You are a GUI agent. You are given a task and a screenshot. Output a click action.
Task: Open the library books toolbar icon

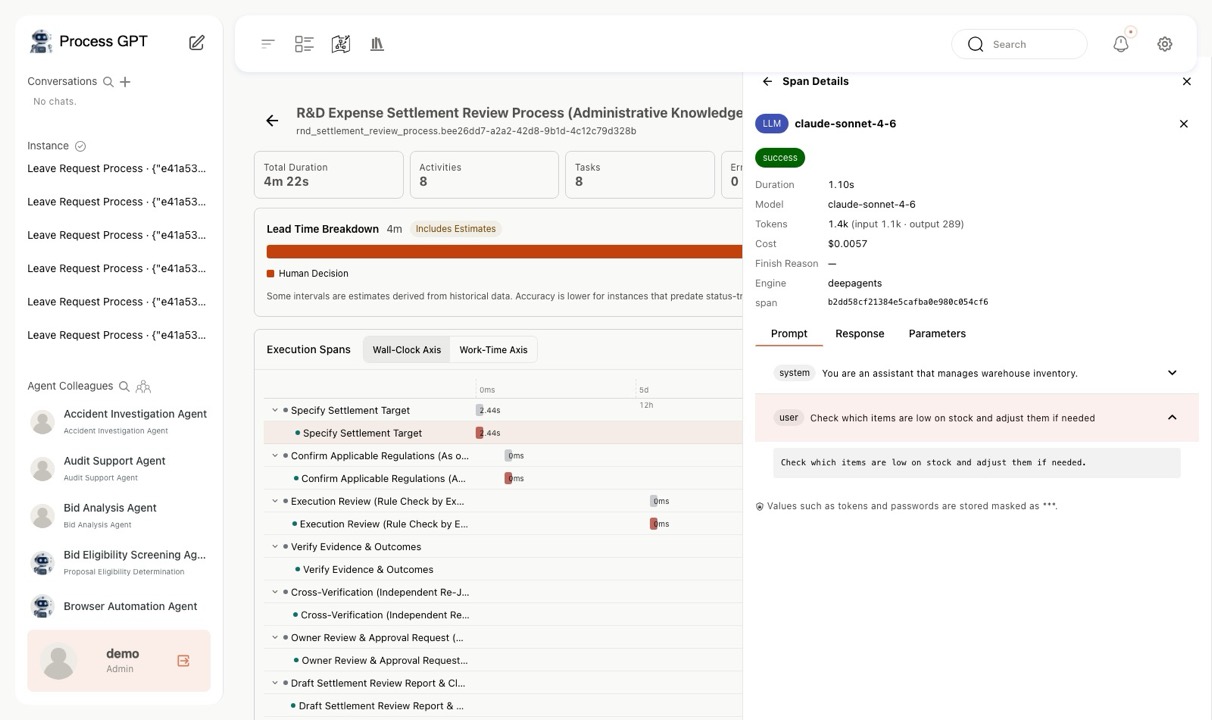[377, 44]
